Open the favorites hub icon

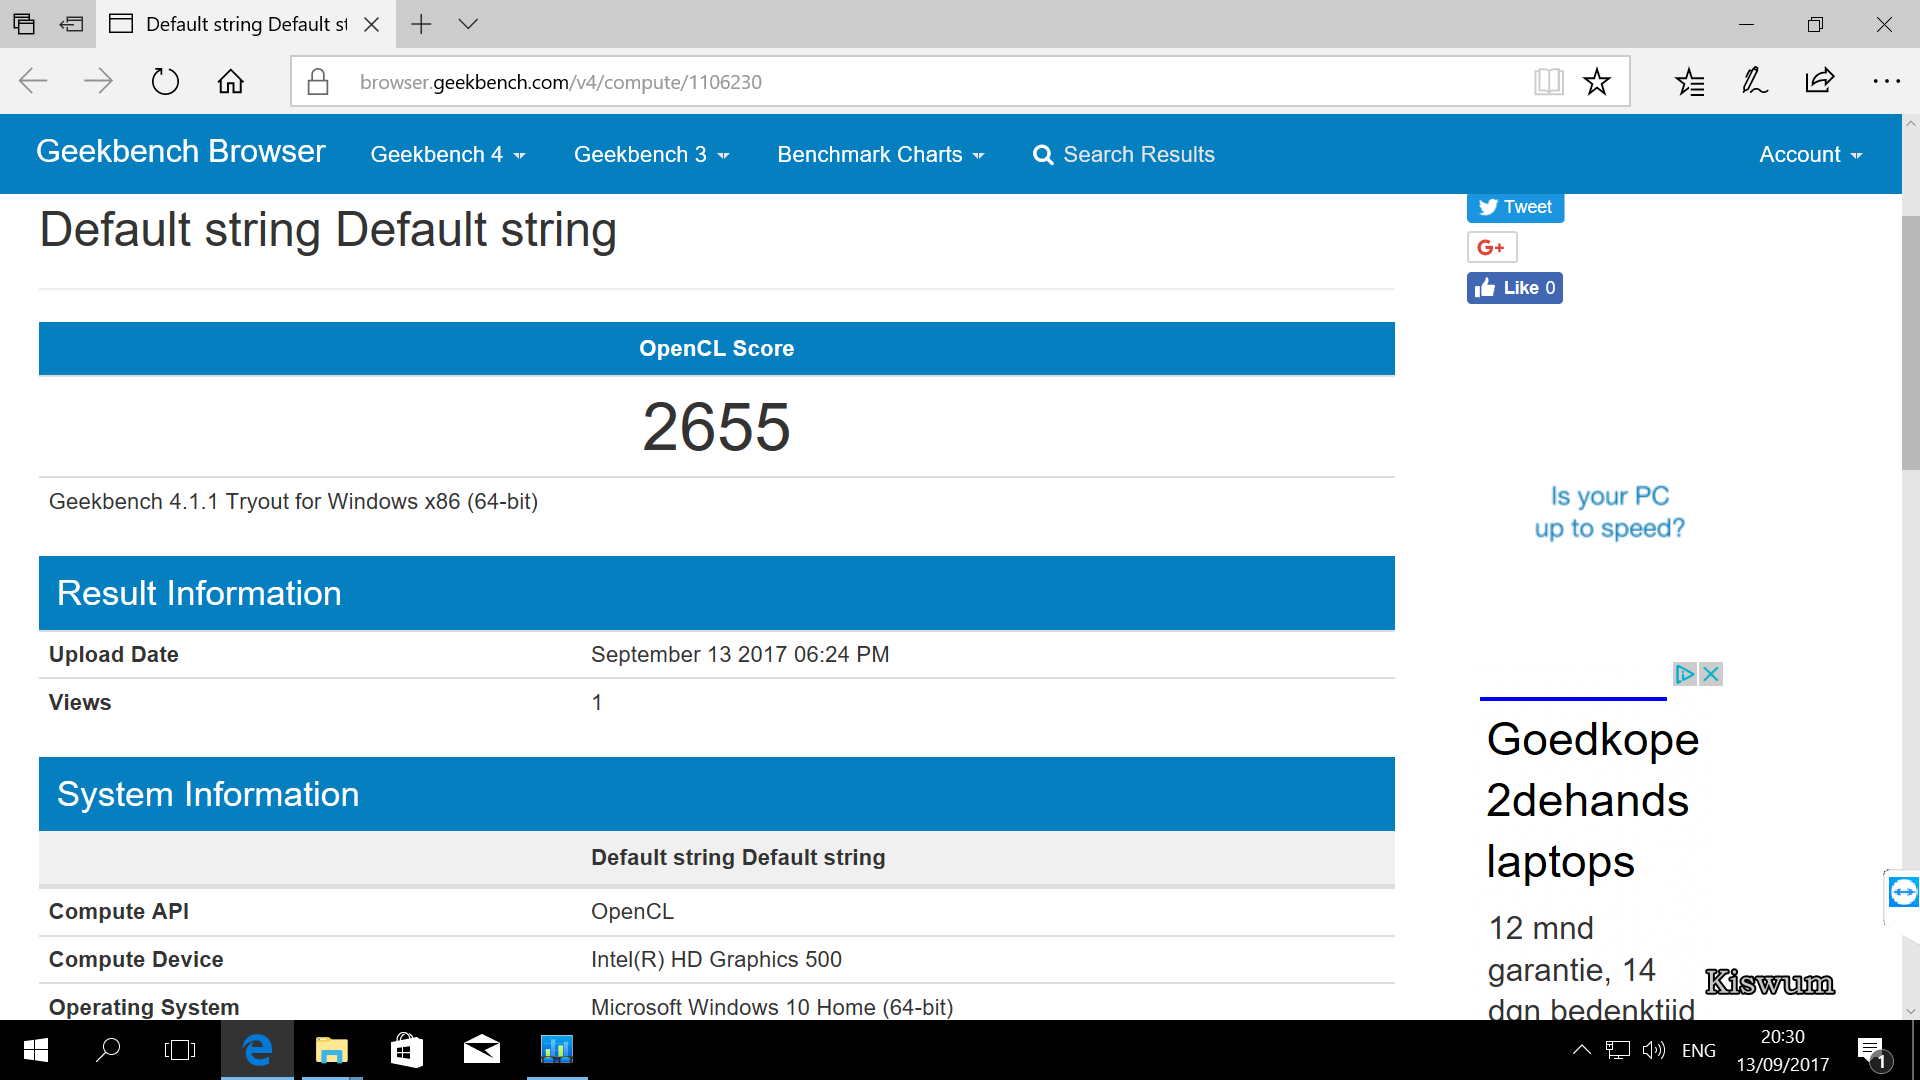(1690, 82)
